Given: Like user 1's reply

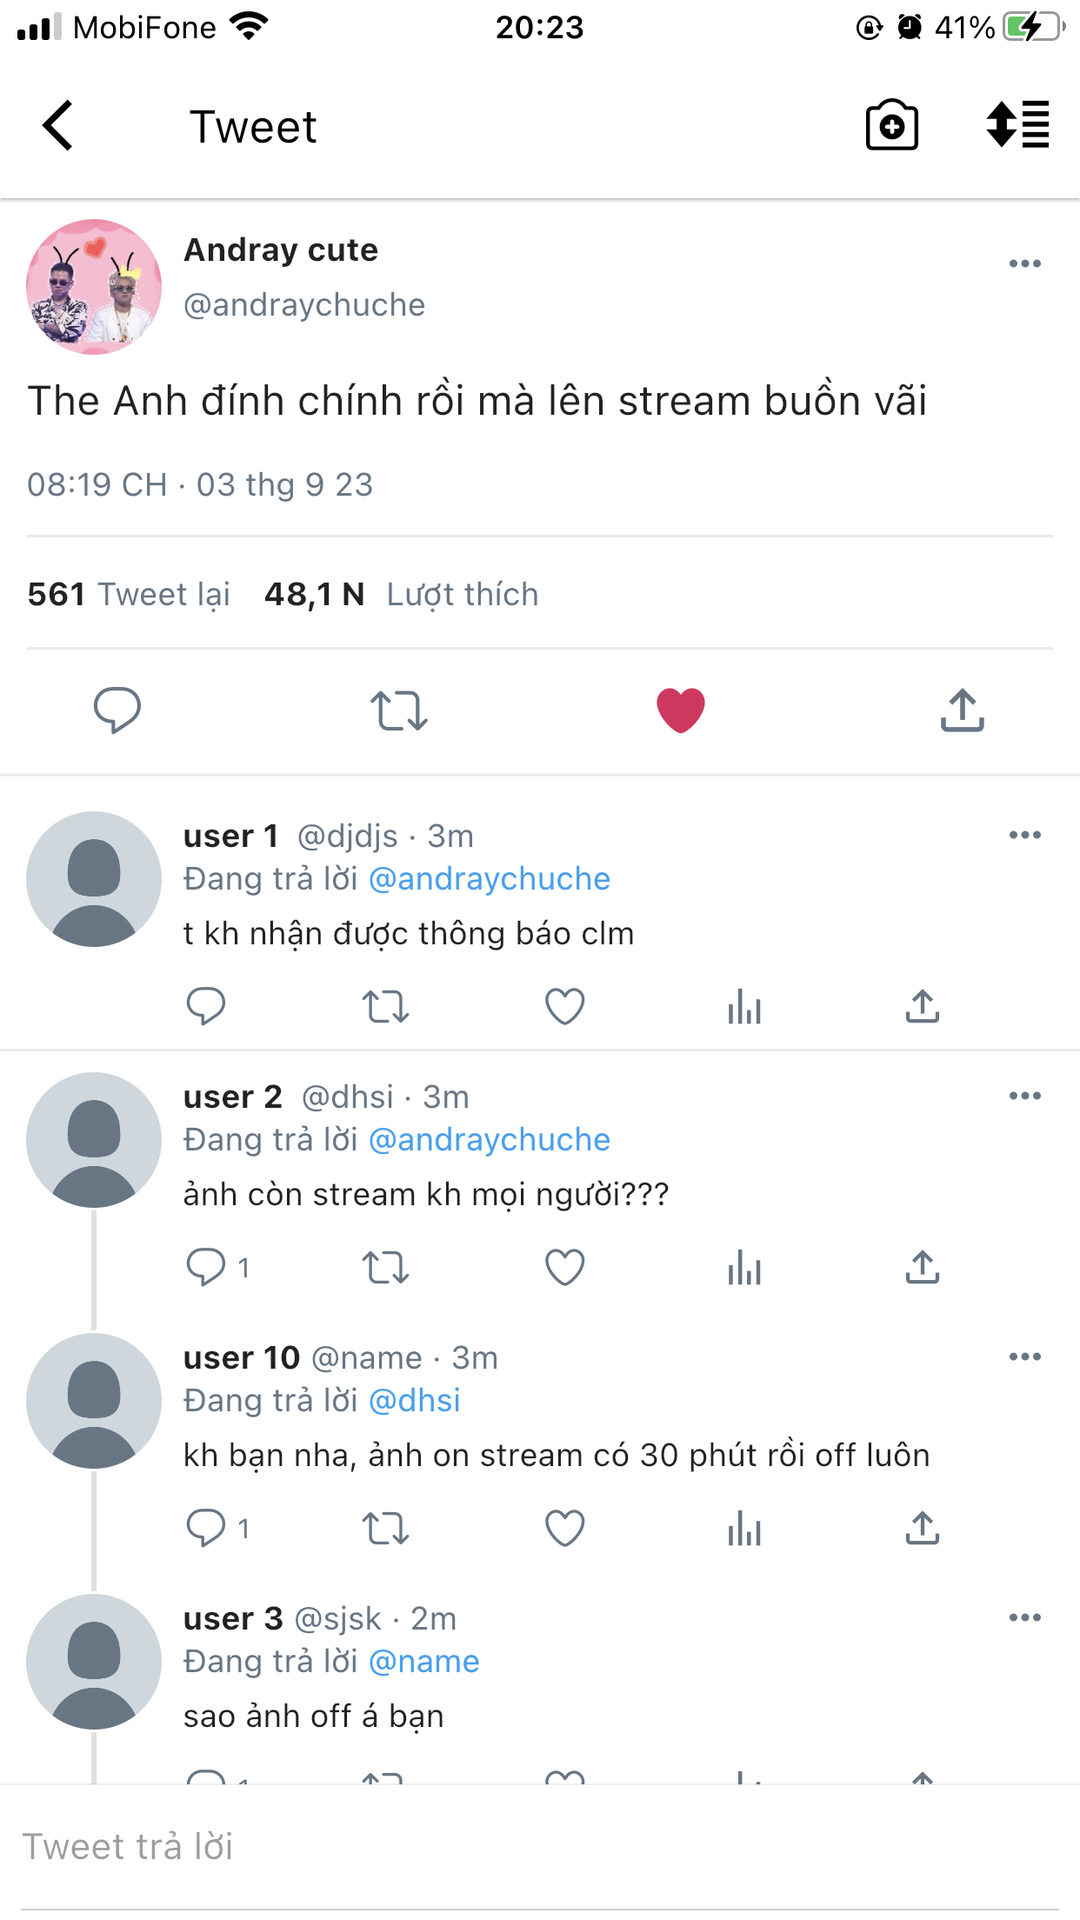Looking at the screenshot, I should click(565, 1006).
